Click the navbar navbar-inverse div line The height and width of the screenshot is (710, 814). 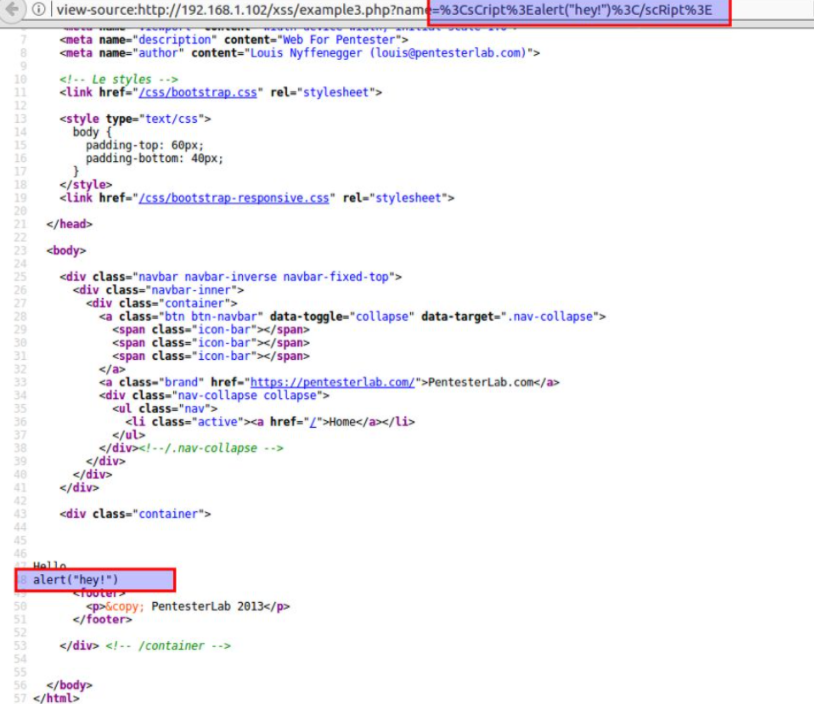tap(230, 277)
